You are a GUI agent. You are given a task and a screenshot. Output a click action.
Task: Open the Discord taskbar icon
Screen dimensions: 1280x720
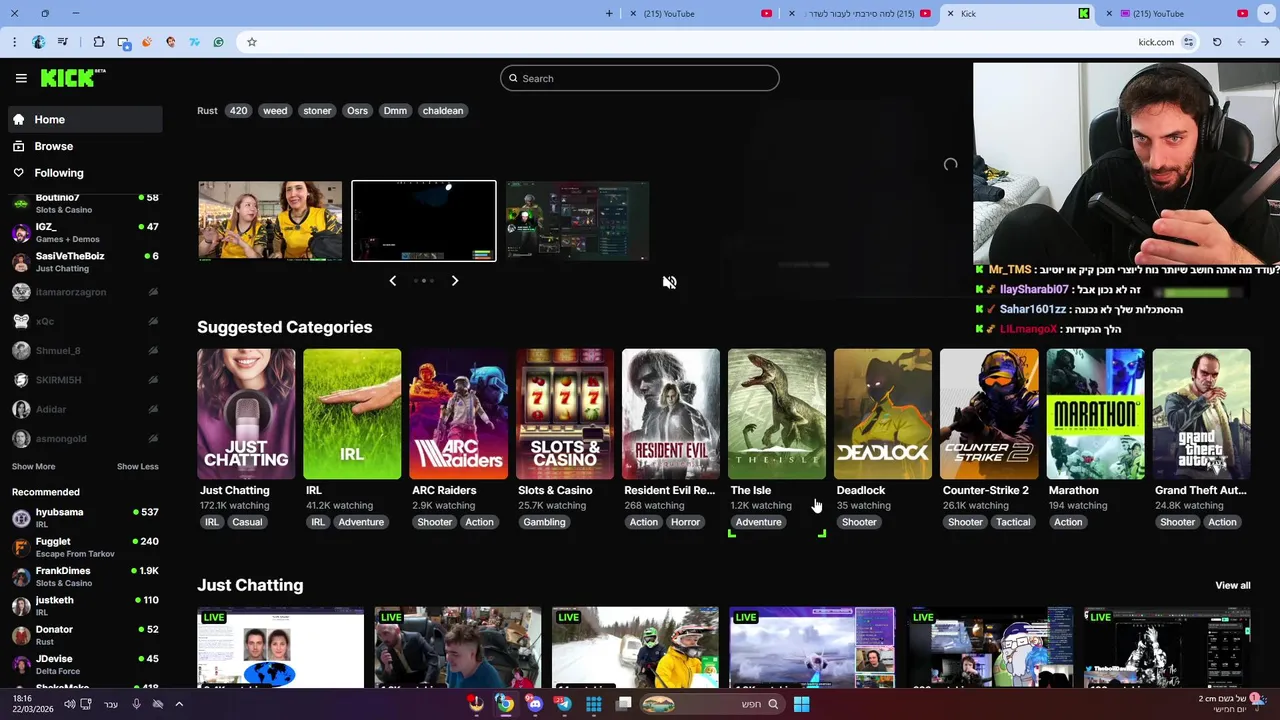pyautogui.click(x=535, y=704)
